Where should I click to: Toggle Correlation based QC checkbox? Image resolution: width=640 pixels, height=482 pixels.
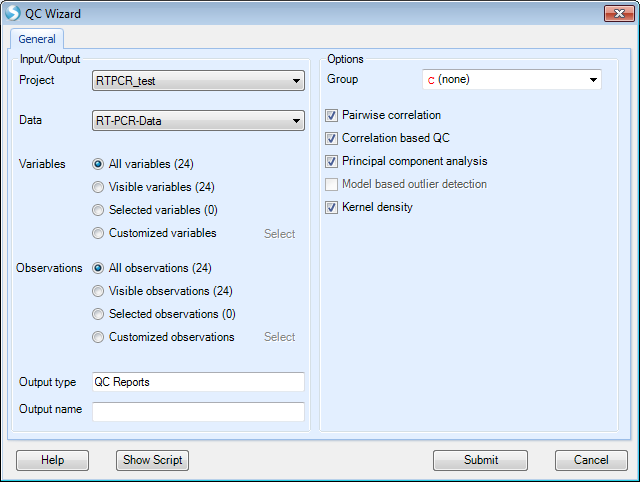click(331, 138)
